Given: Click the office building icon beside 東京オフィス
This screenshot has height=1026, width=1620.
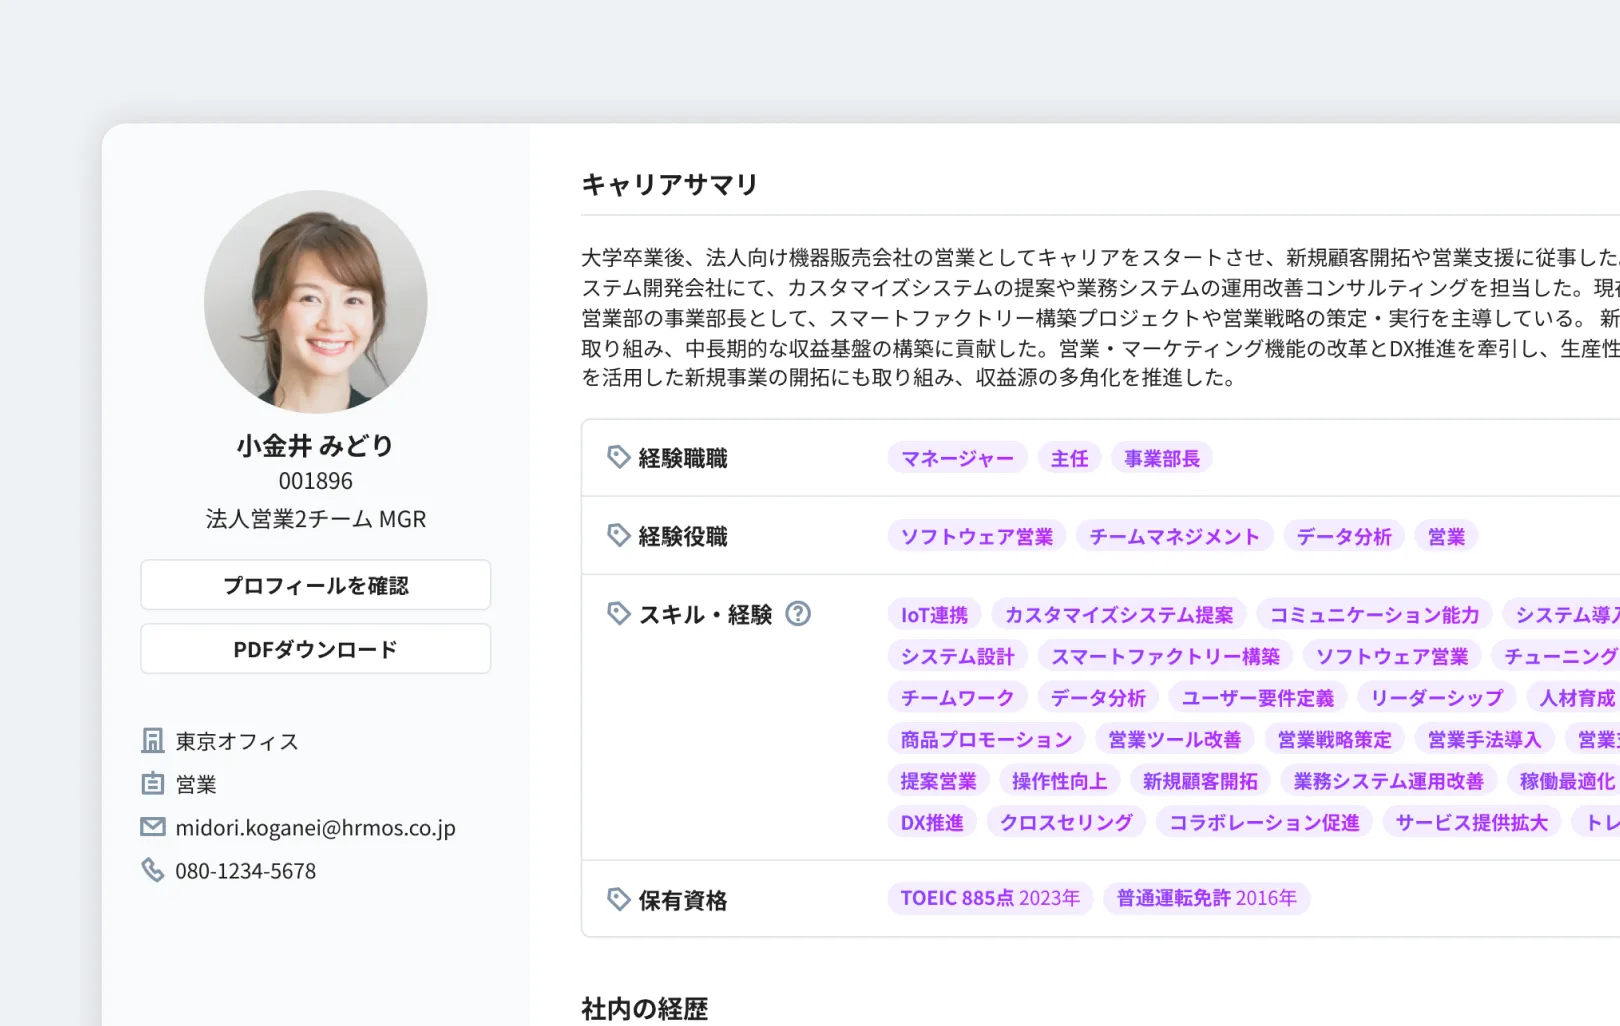Looking at the screenshot, I should (152, 740).
